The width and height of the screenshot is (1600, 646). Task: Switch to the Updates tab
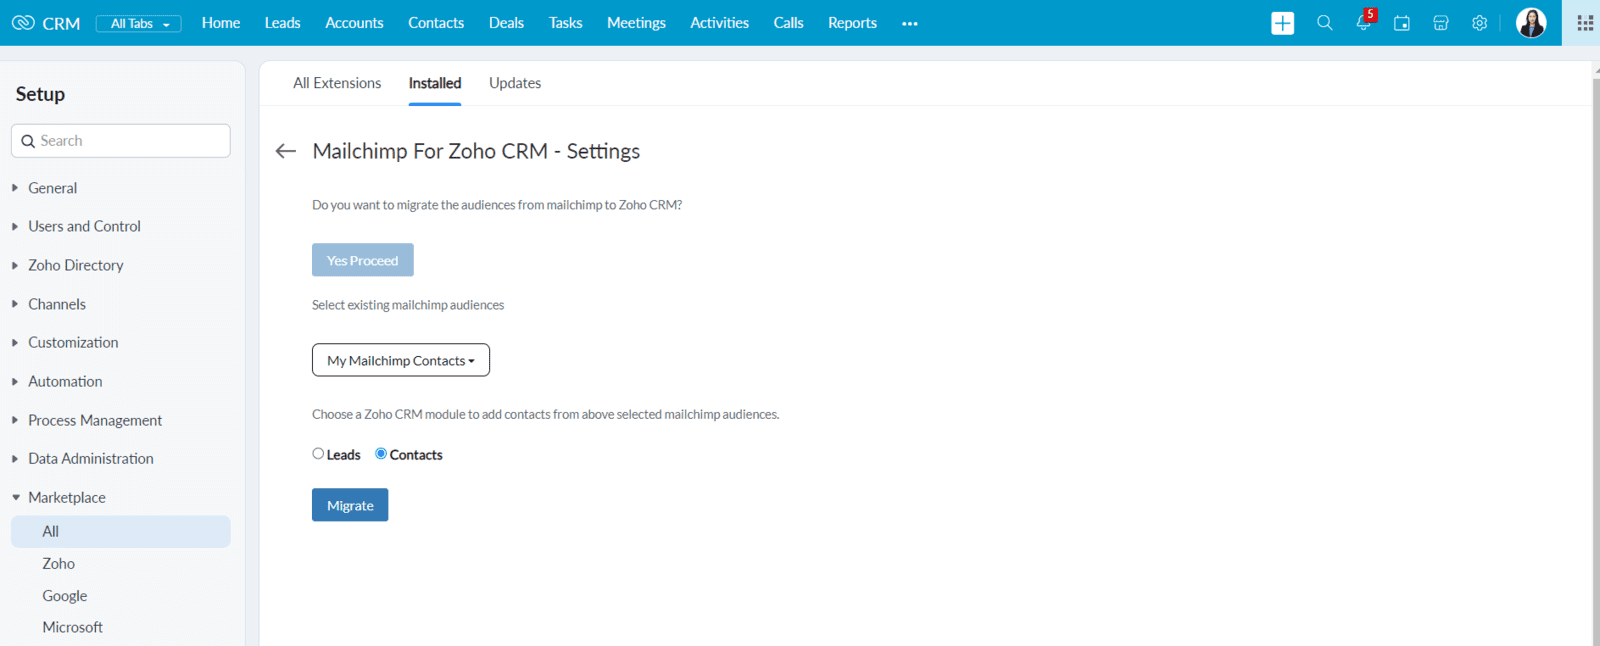coord(515,83)
